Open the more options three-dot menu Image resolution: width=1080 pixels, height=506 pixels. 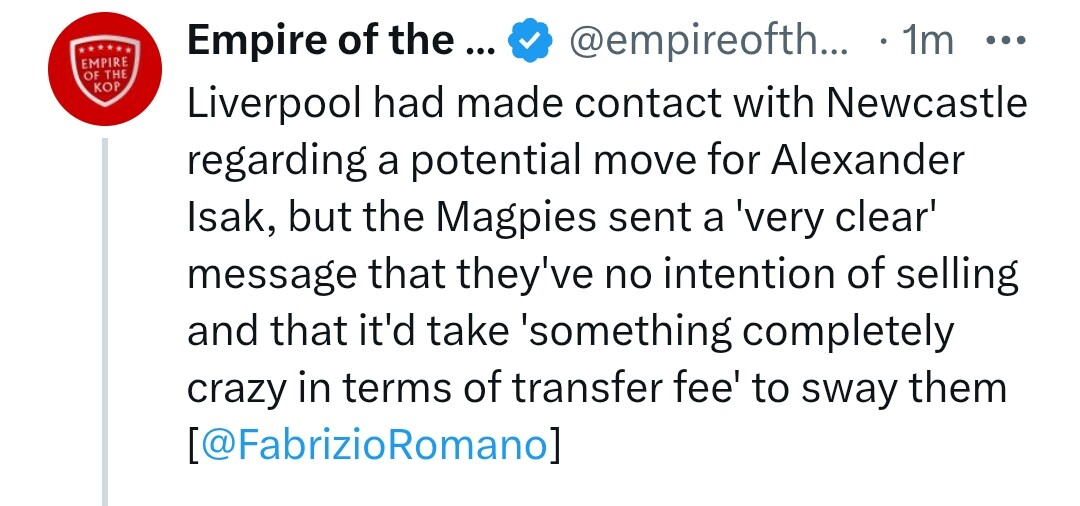(x=1006, y=41)
